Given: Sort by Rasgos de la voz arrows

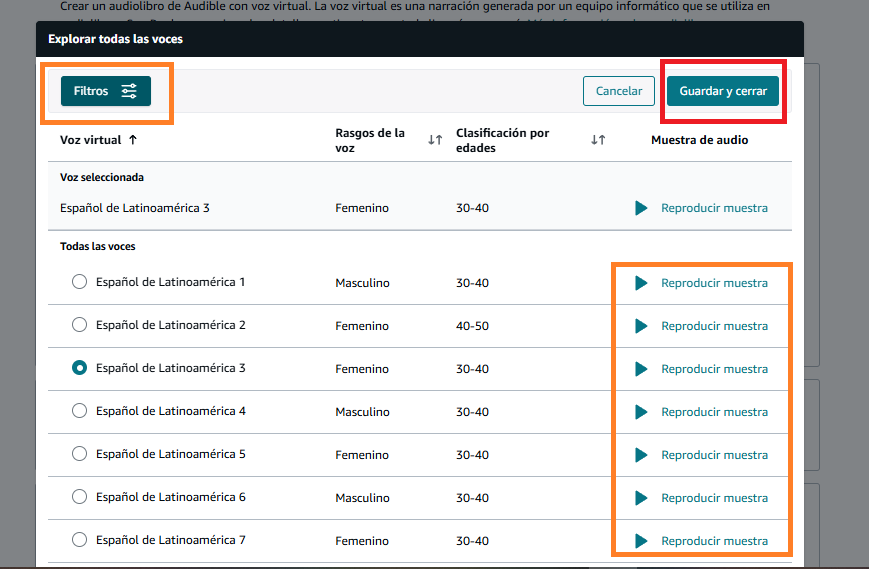Looking at the screenshot, I should [435, 140].
